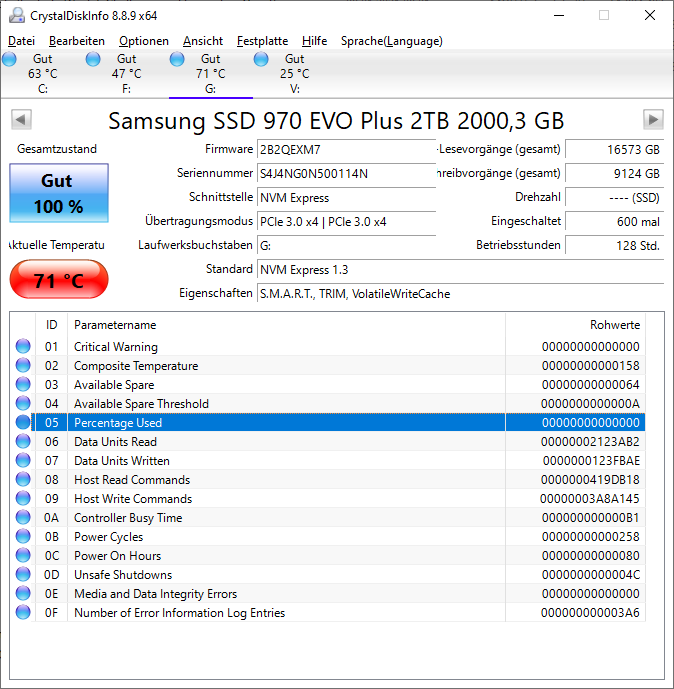Select the Composite Temperature parameter name
This screenshot has width=674, height=689.
[136, 366]
